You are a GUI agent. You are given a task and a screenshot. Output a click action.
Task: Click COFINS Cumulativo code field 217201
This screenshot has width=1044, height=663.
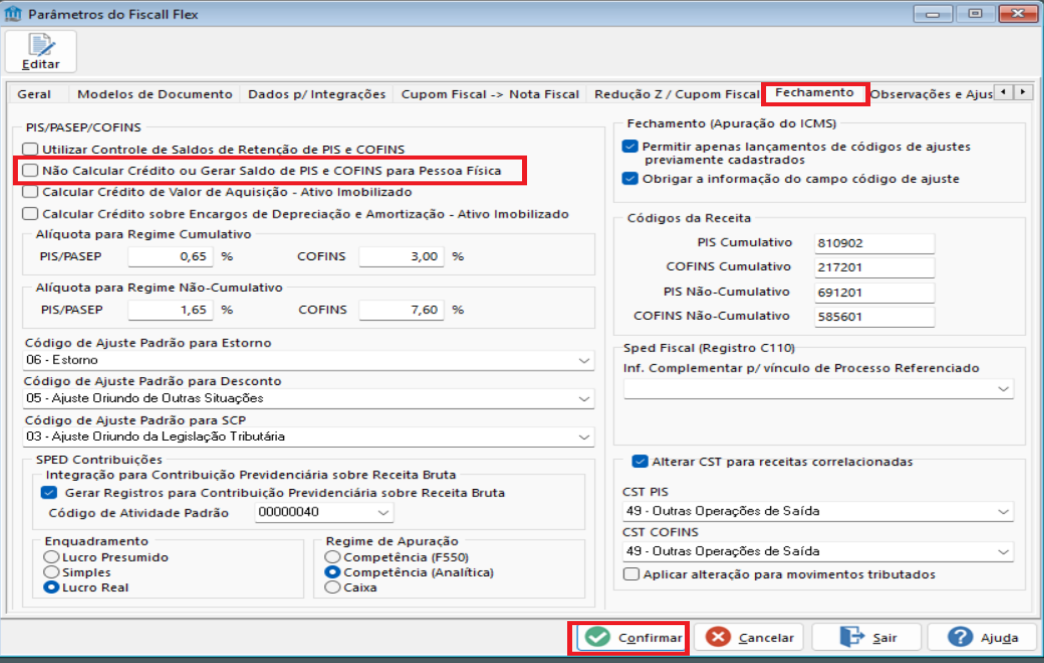[874, 267]
